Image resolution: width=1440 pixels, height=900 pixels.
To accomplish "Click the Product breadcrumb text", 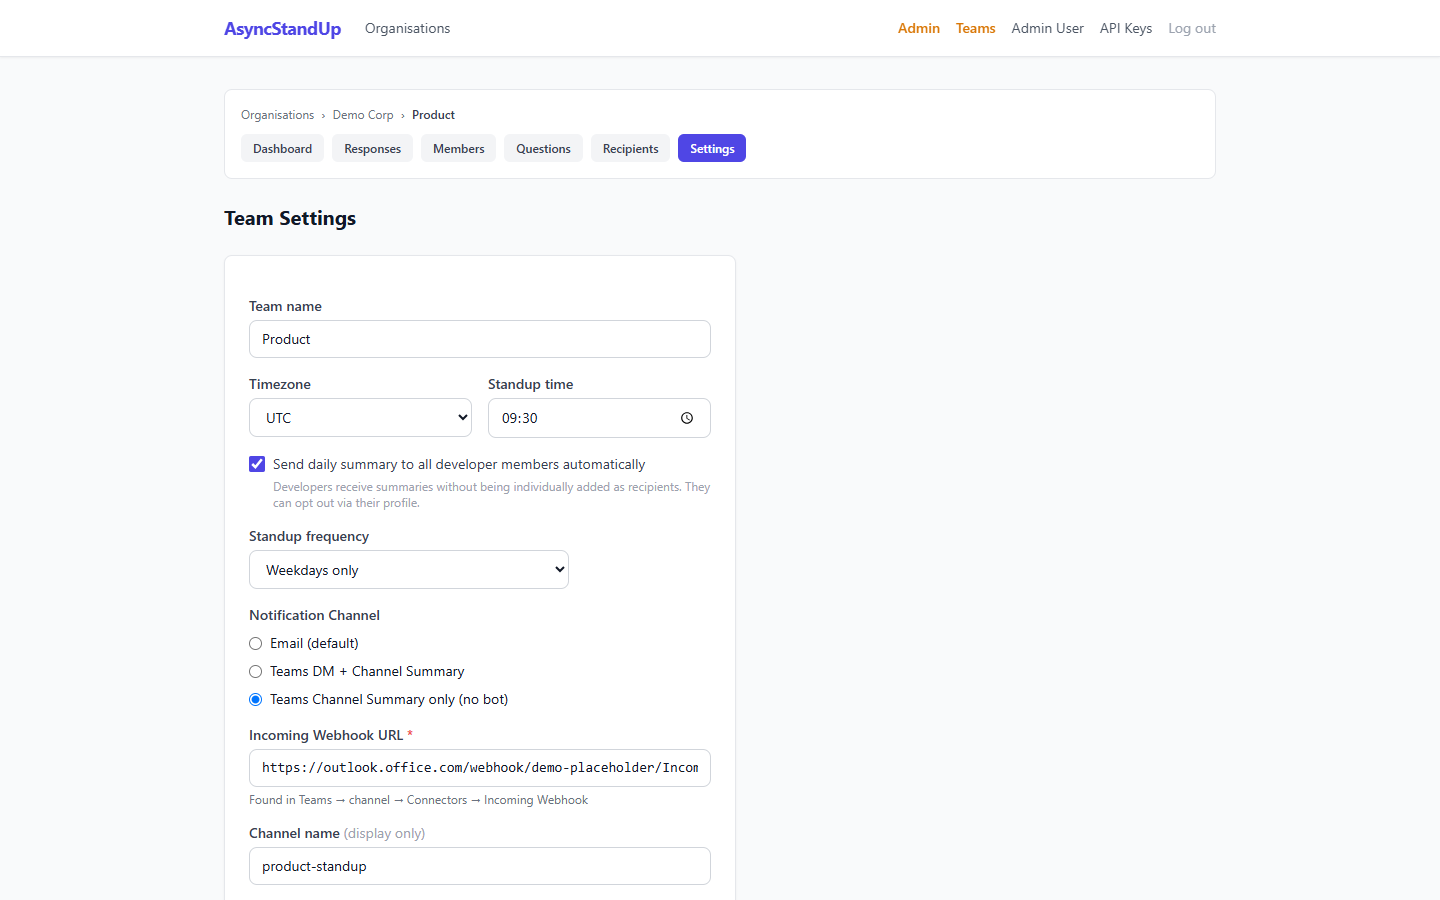I will (433, 115).
